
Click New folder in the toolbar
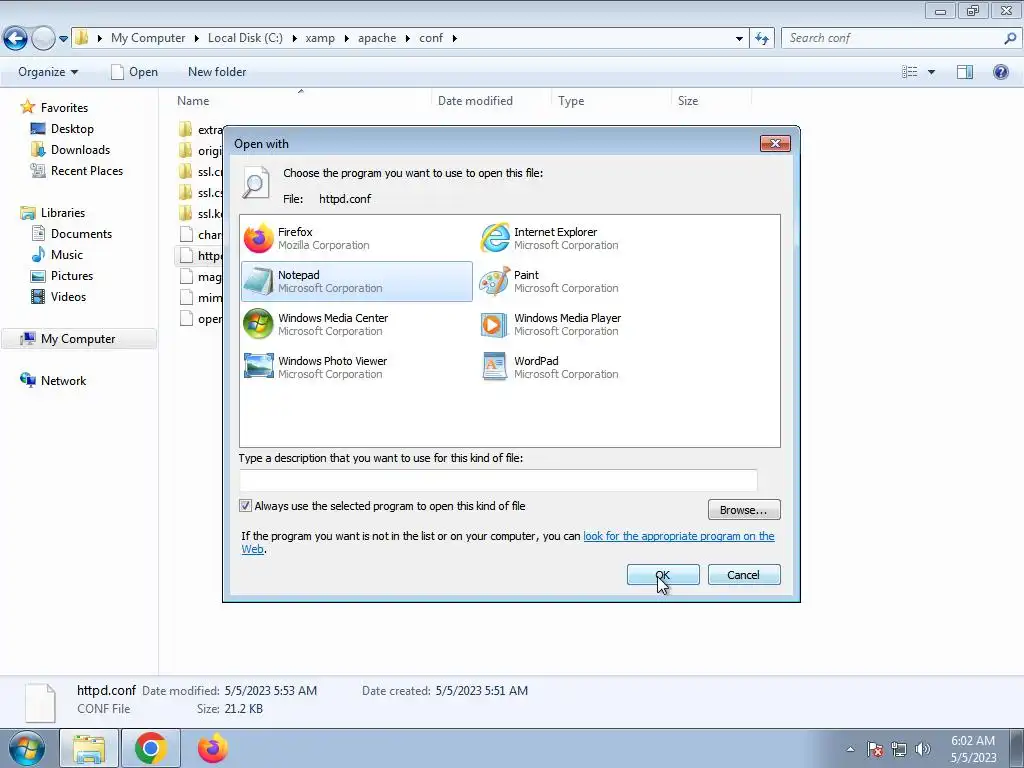pyautogui.click(x=217, y=72)
